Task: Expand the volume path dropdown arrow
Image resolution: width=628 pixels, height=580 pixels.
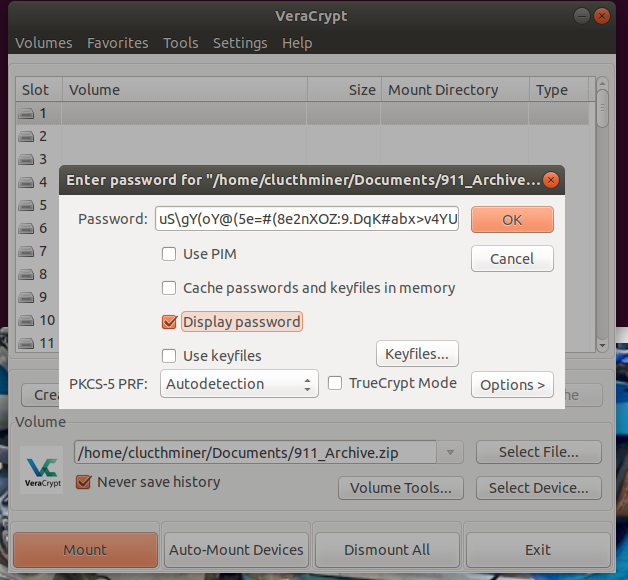Action: click(x=450, y=453)
